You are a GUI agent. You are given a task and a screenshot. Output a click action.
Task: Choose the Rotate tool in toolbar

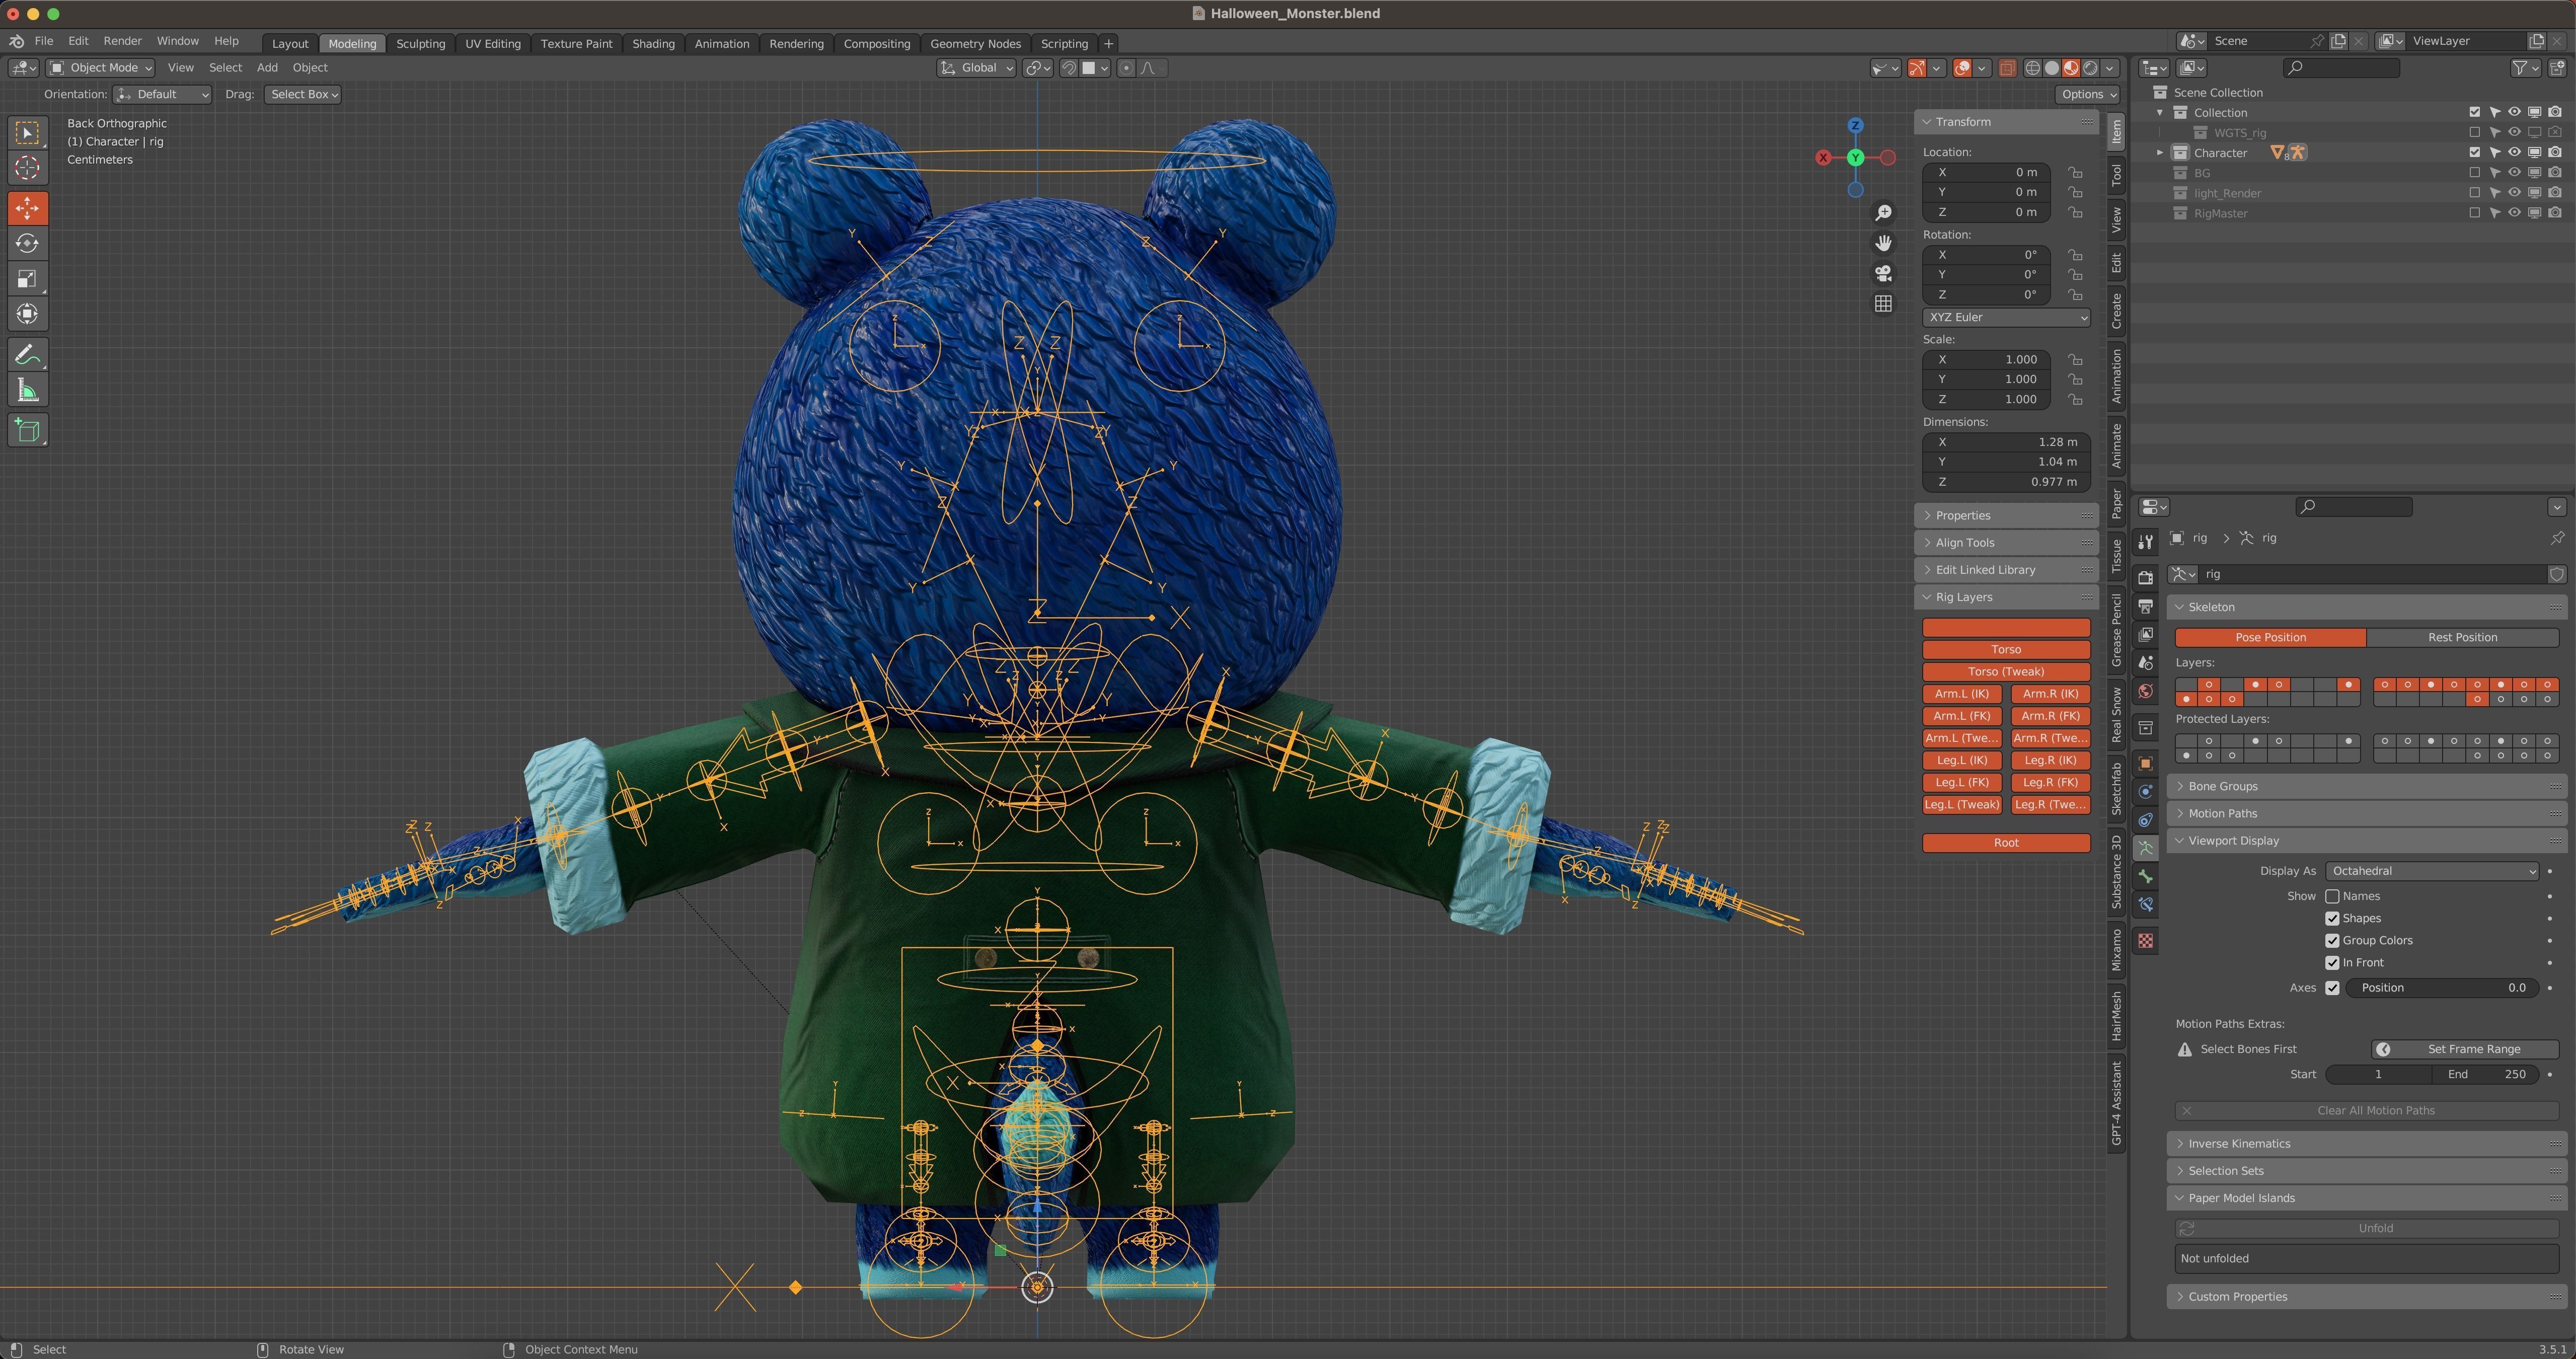(x=28, y=244)
